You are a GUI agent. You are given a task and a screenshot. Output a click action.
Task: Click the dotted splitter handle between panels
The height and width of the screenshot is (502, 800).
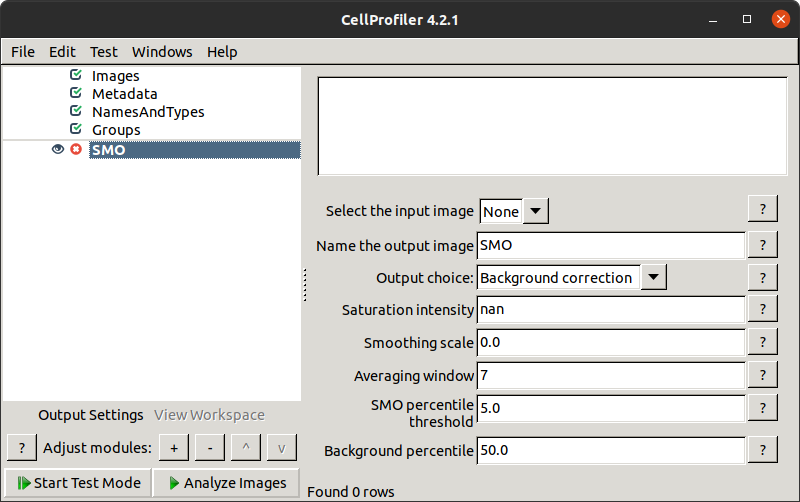coord(305,285)
